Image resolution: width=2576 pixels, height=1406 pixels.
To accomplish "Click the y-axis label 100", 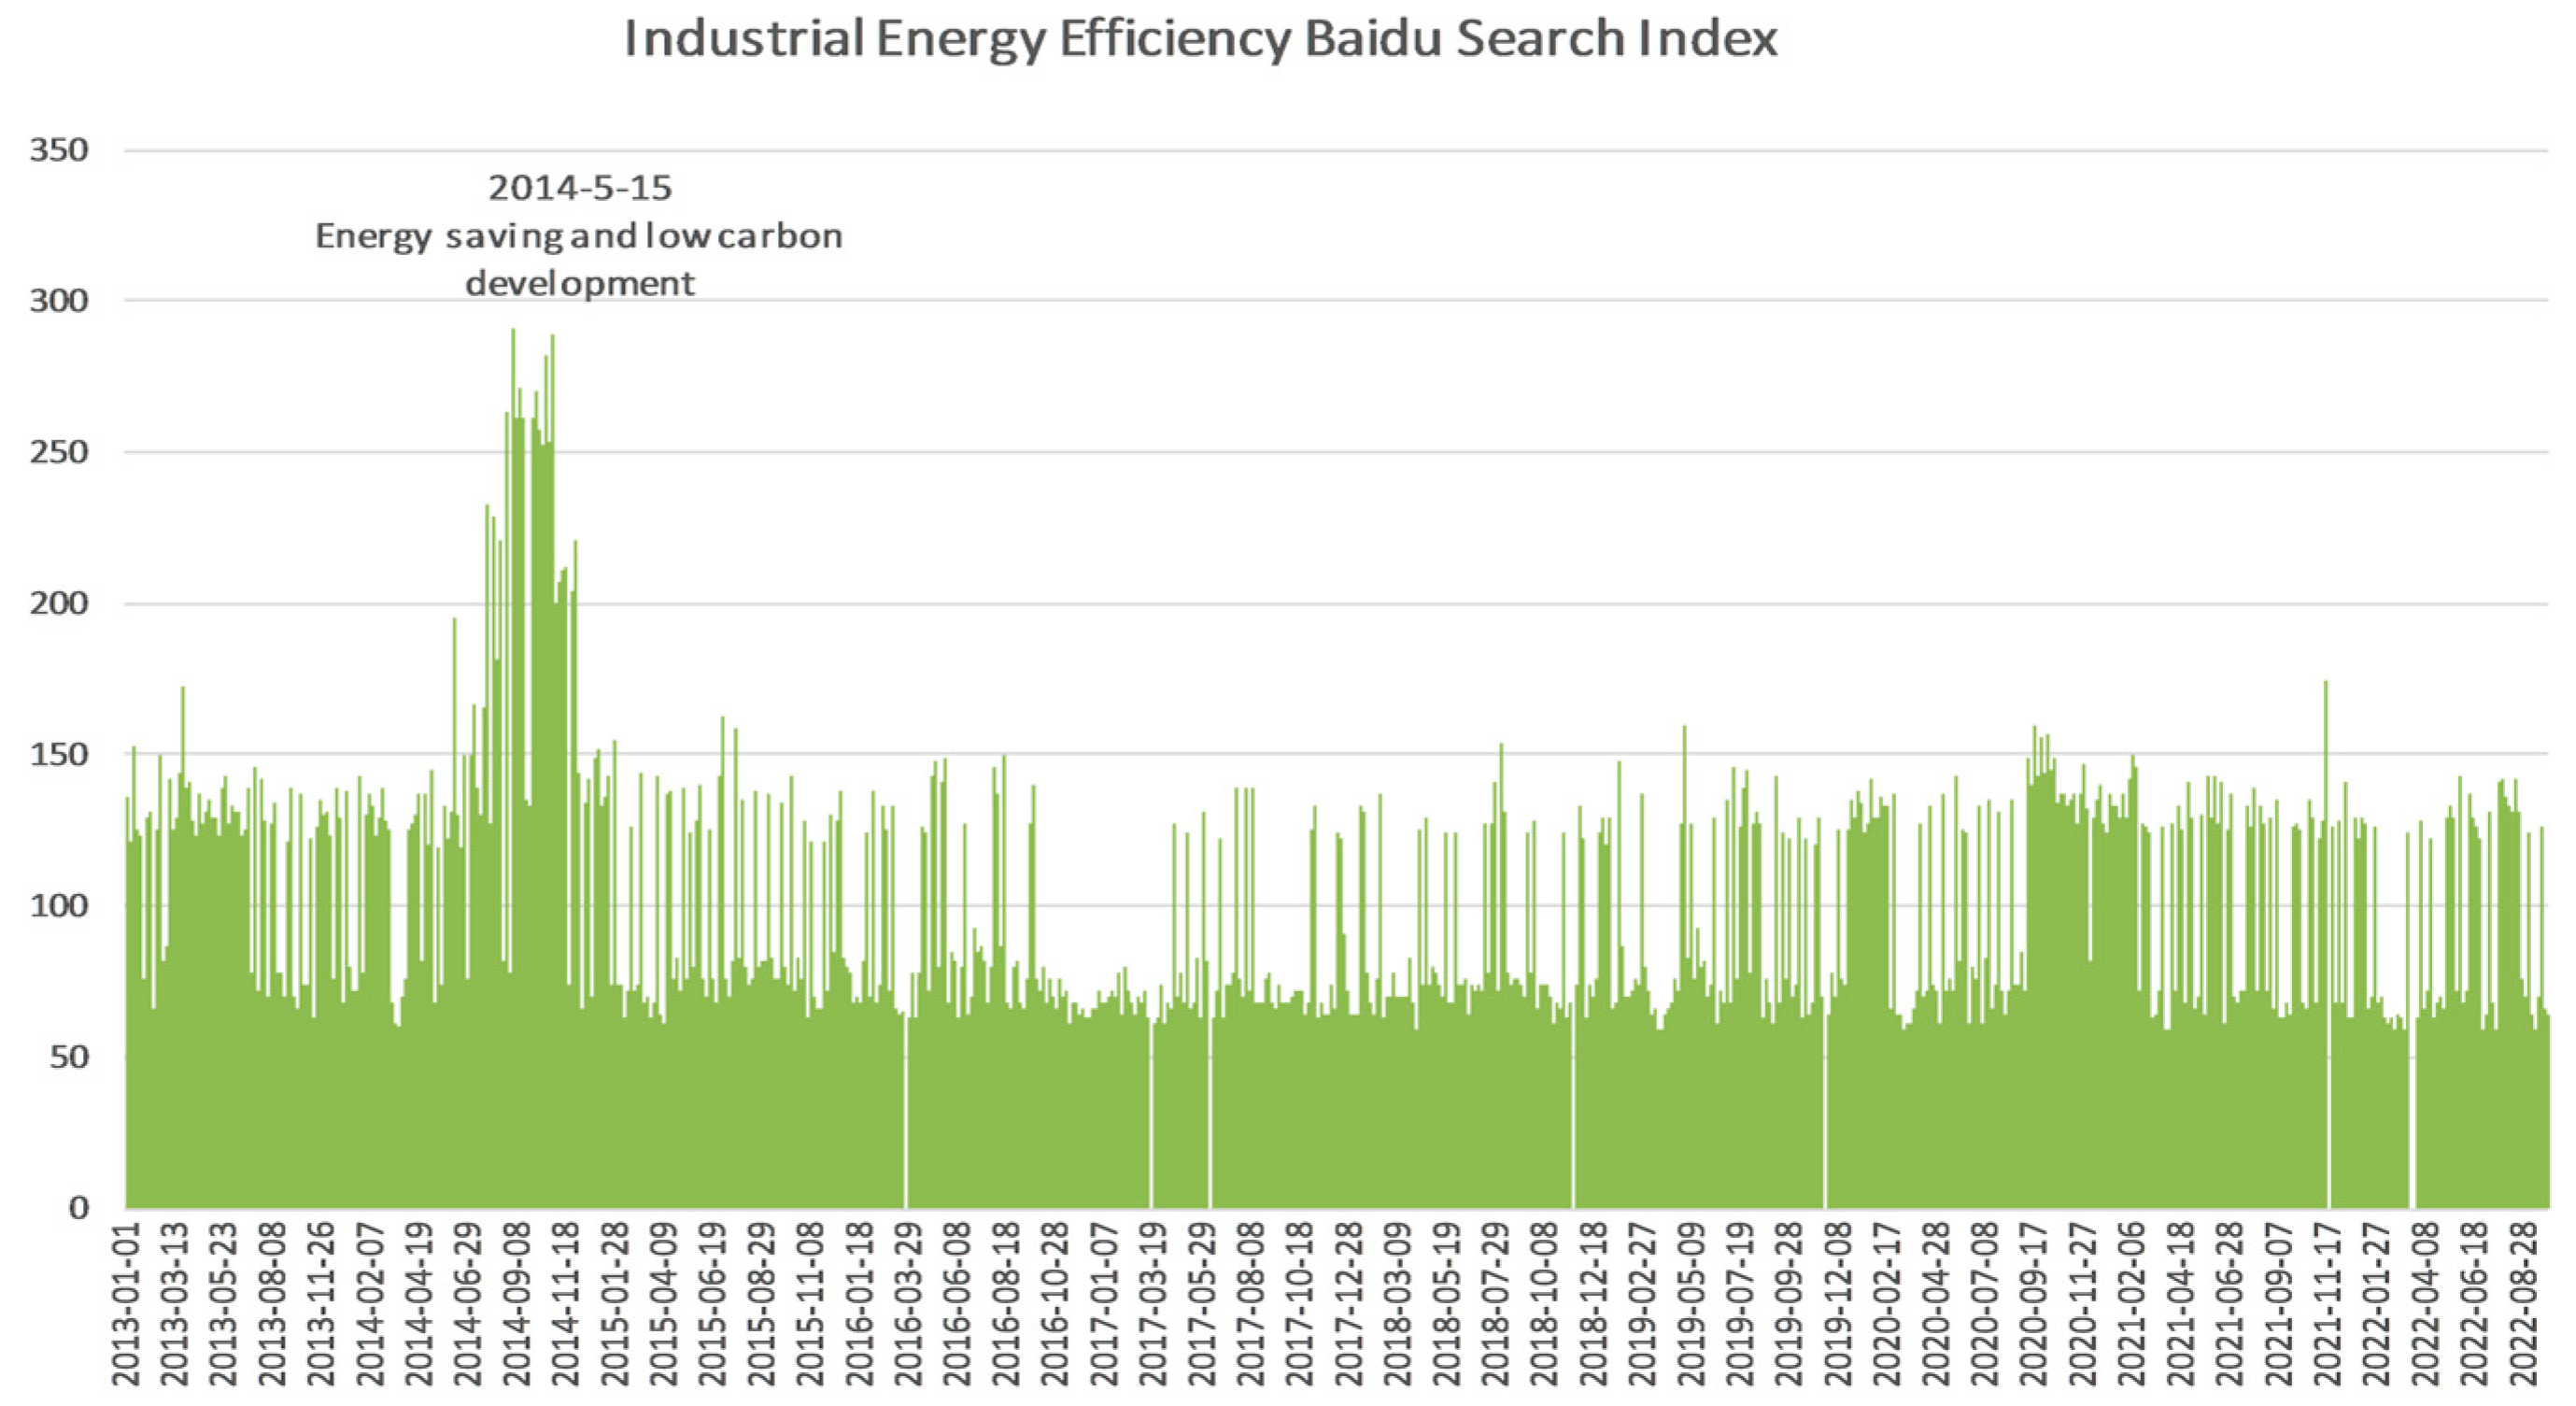I will pos(59,906).
